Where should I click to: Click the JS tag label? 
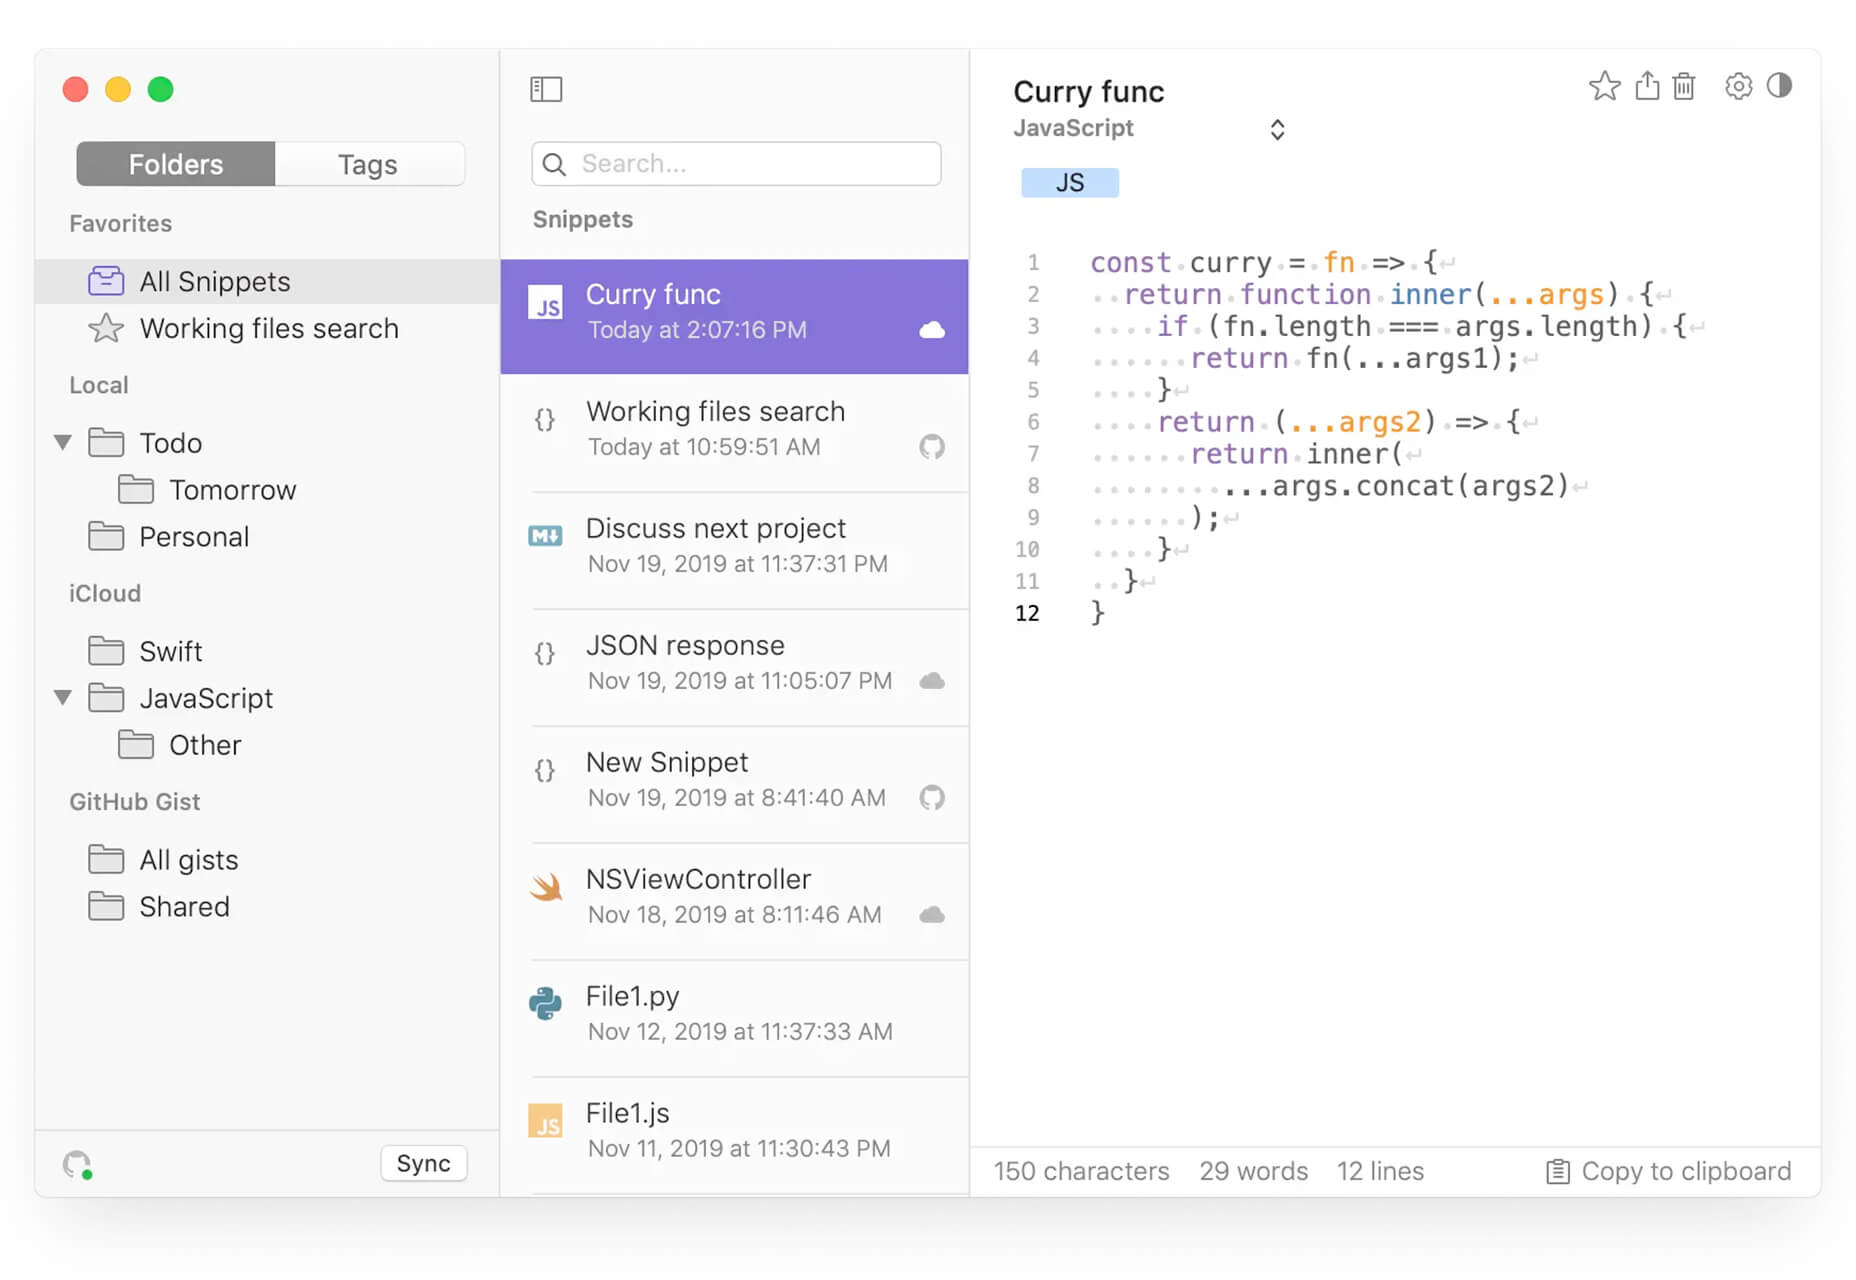click(x=1070, y=183)
